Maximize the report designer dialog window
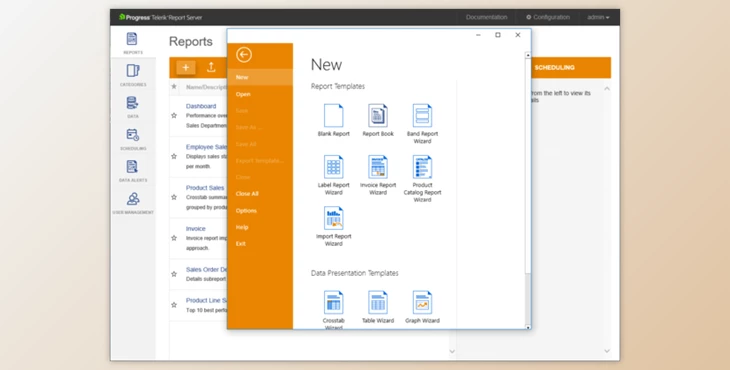The image size is (730, 370). [498, 35]
